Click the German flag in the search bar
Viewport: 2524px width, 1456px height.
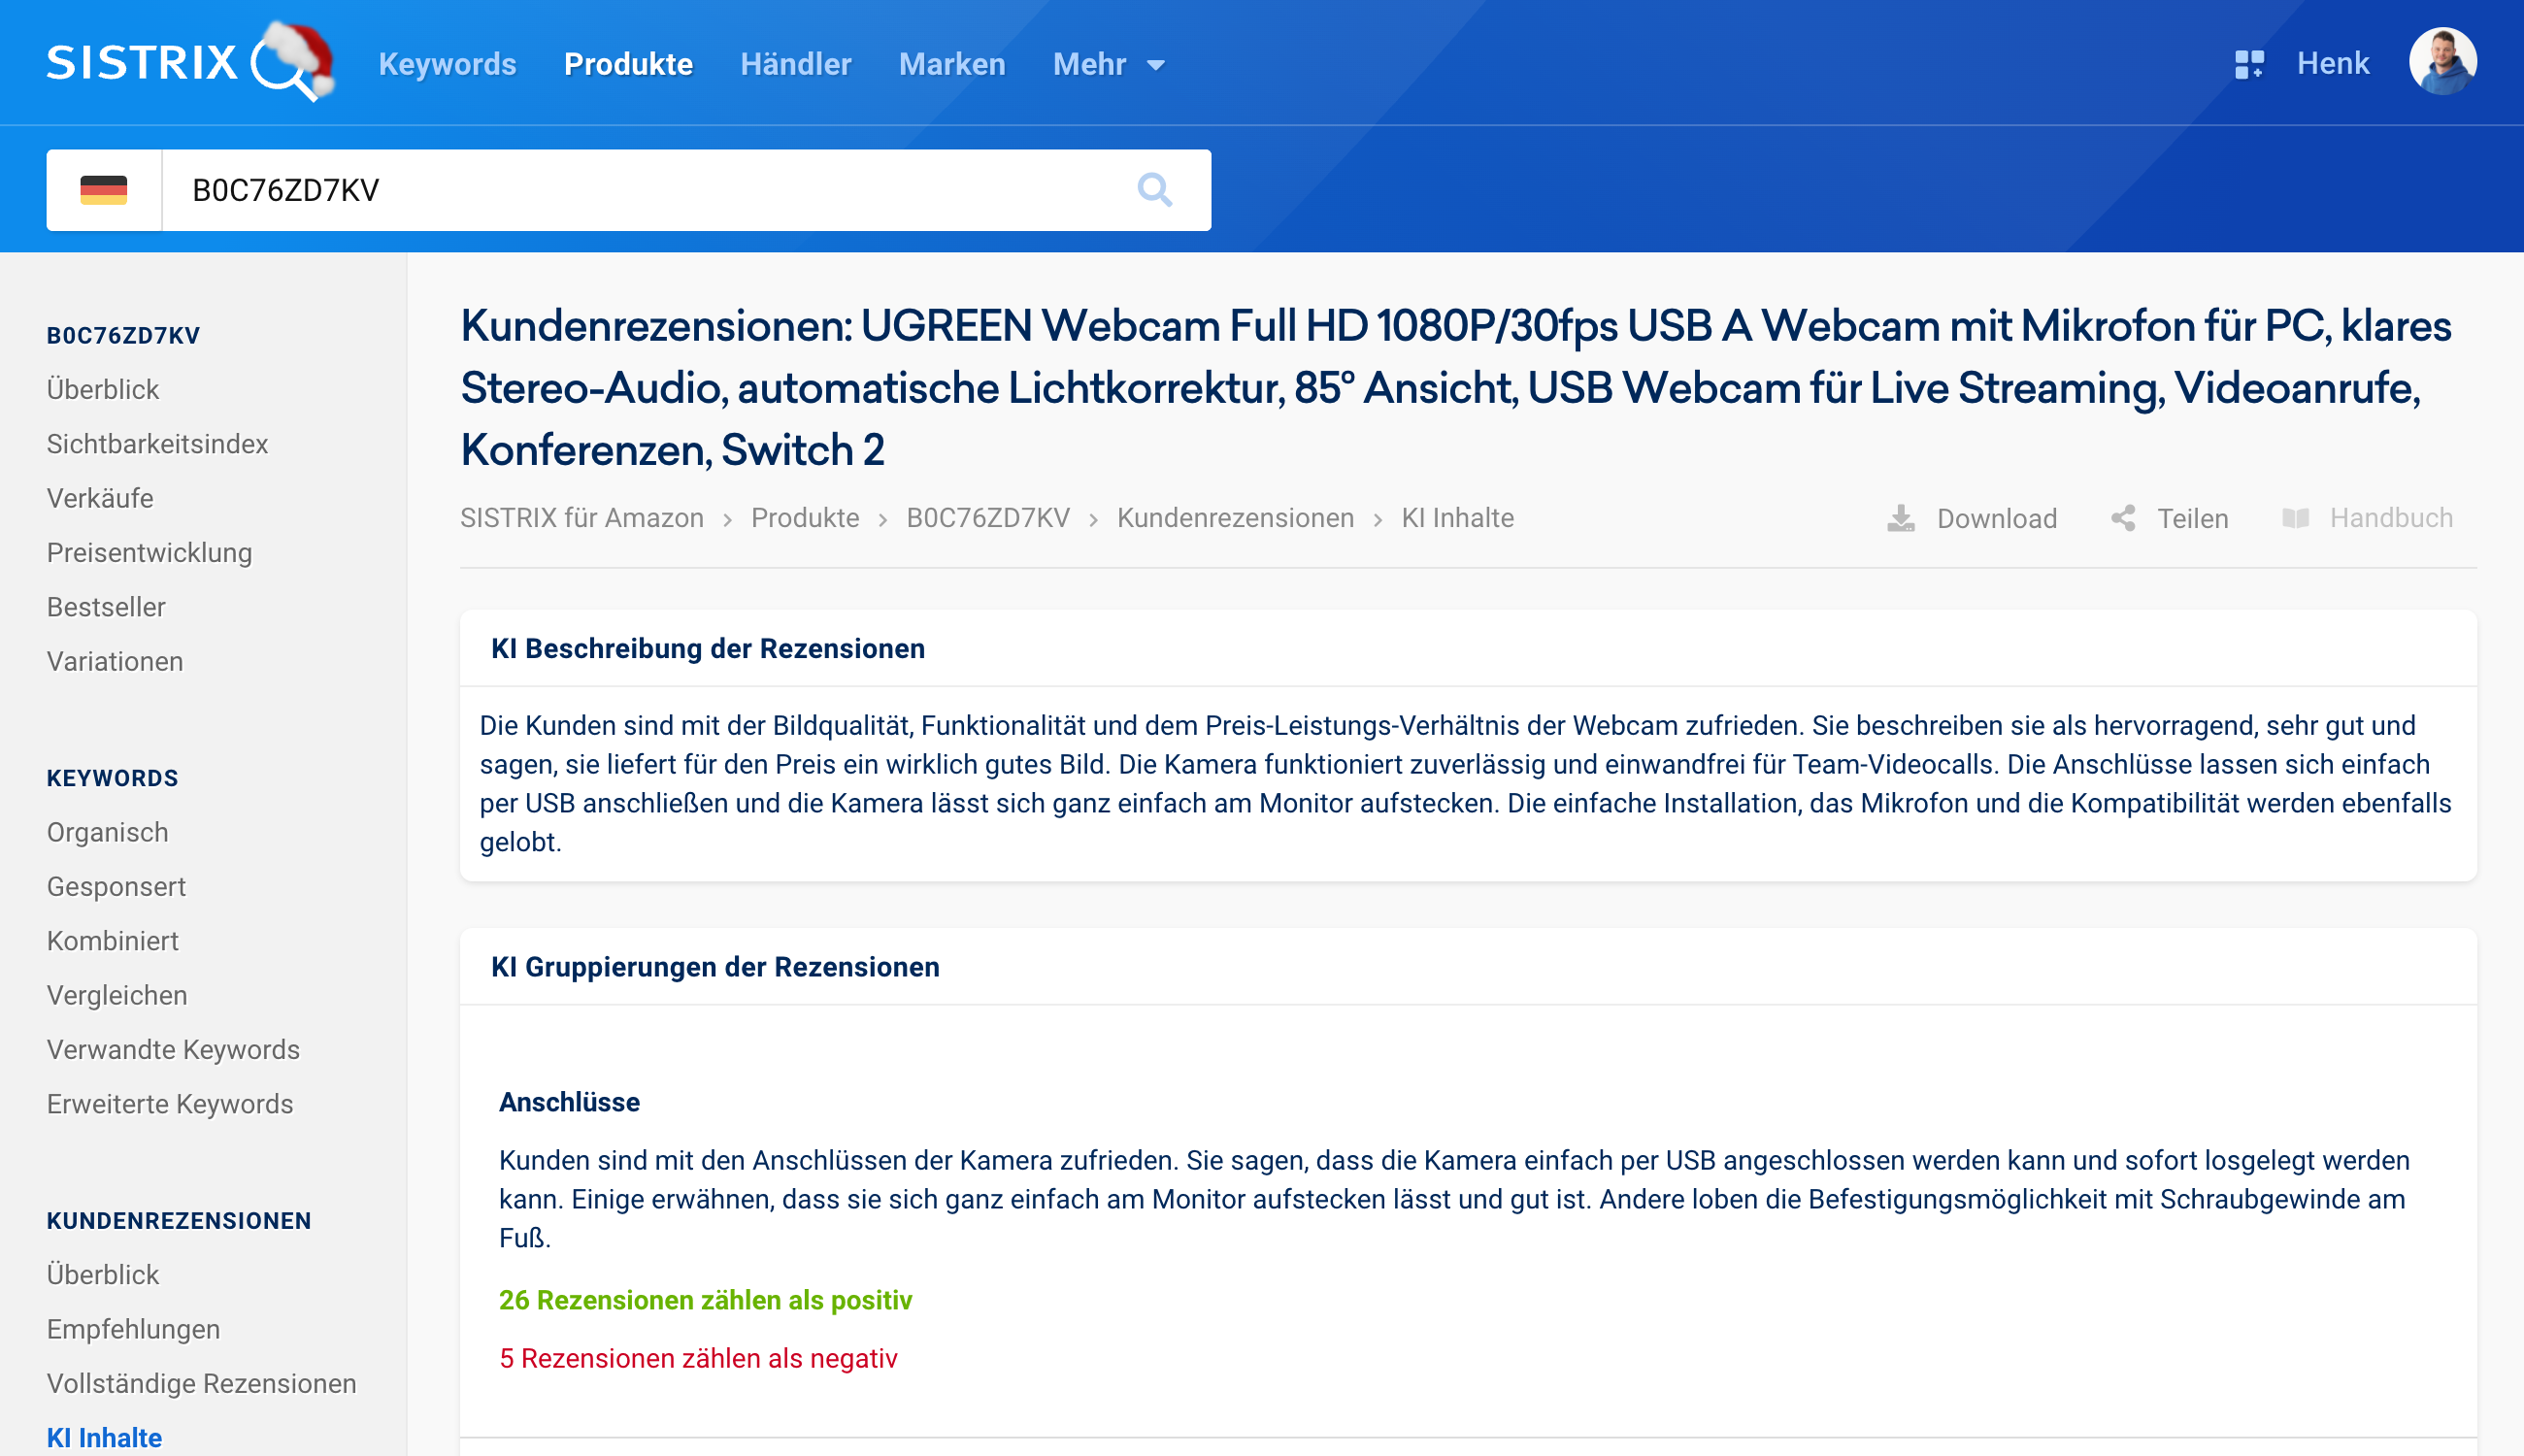point(104,189)
